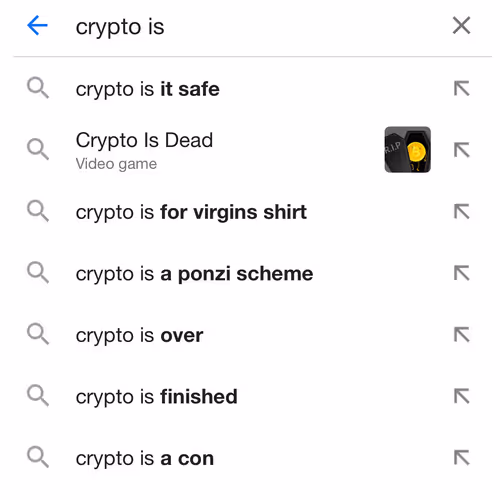
Task: Click magnifier icon next to 'crypto is it safe'
Action: (x=38, y=88)
